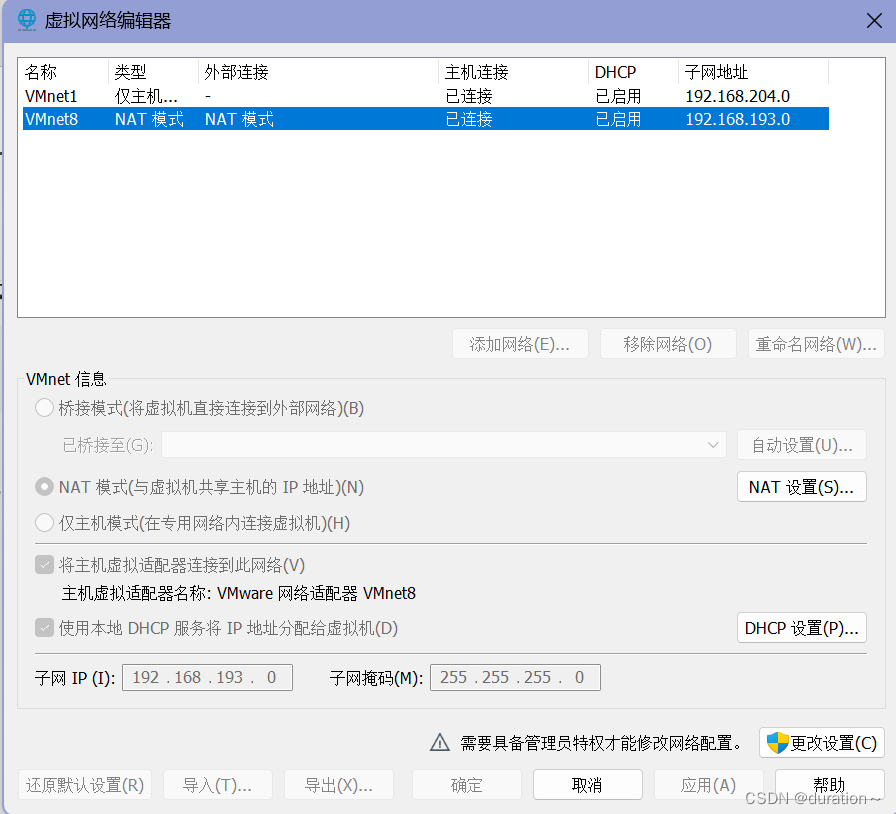This screenshot has height=814, width=896.
Task: Select the VMnet1 network row
Action: (x=200, y=95)
